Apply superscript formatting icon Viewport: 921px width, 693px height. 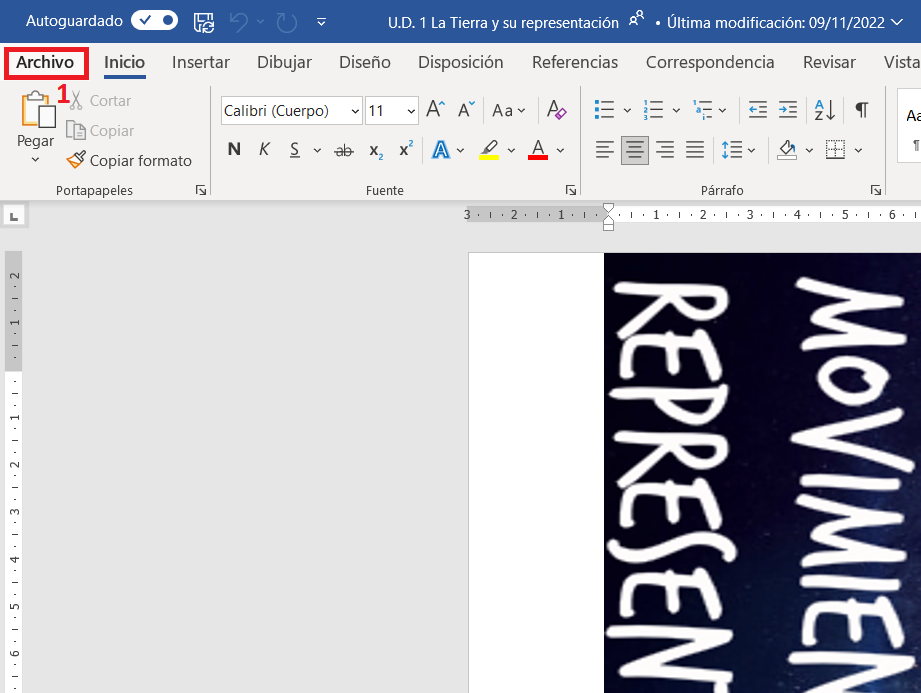coord(405,150)
